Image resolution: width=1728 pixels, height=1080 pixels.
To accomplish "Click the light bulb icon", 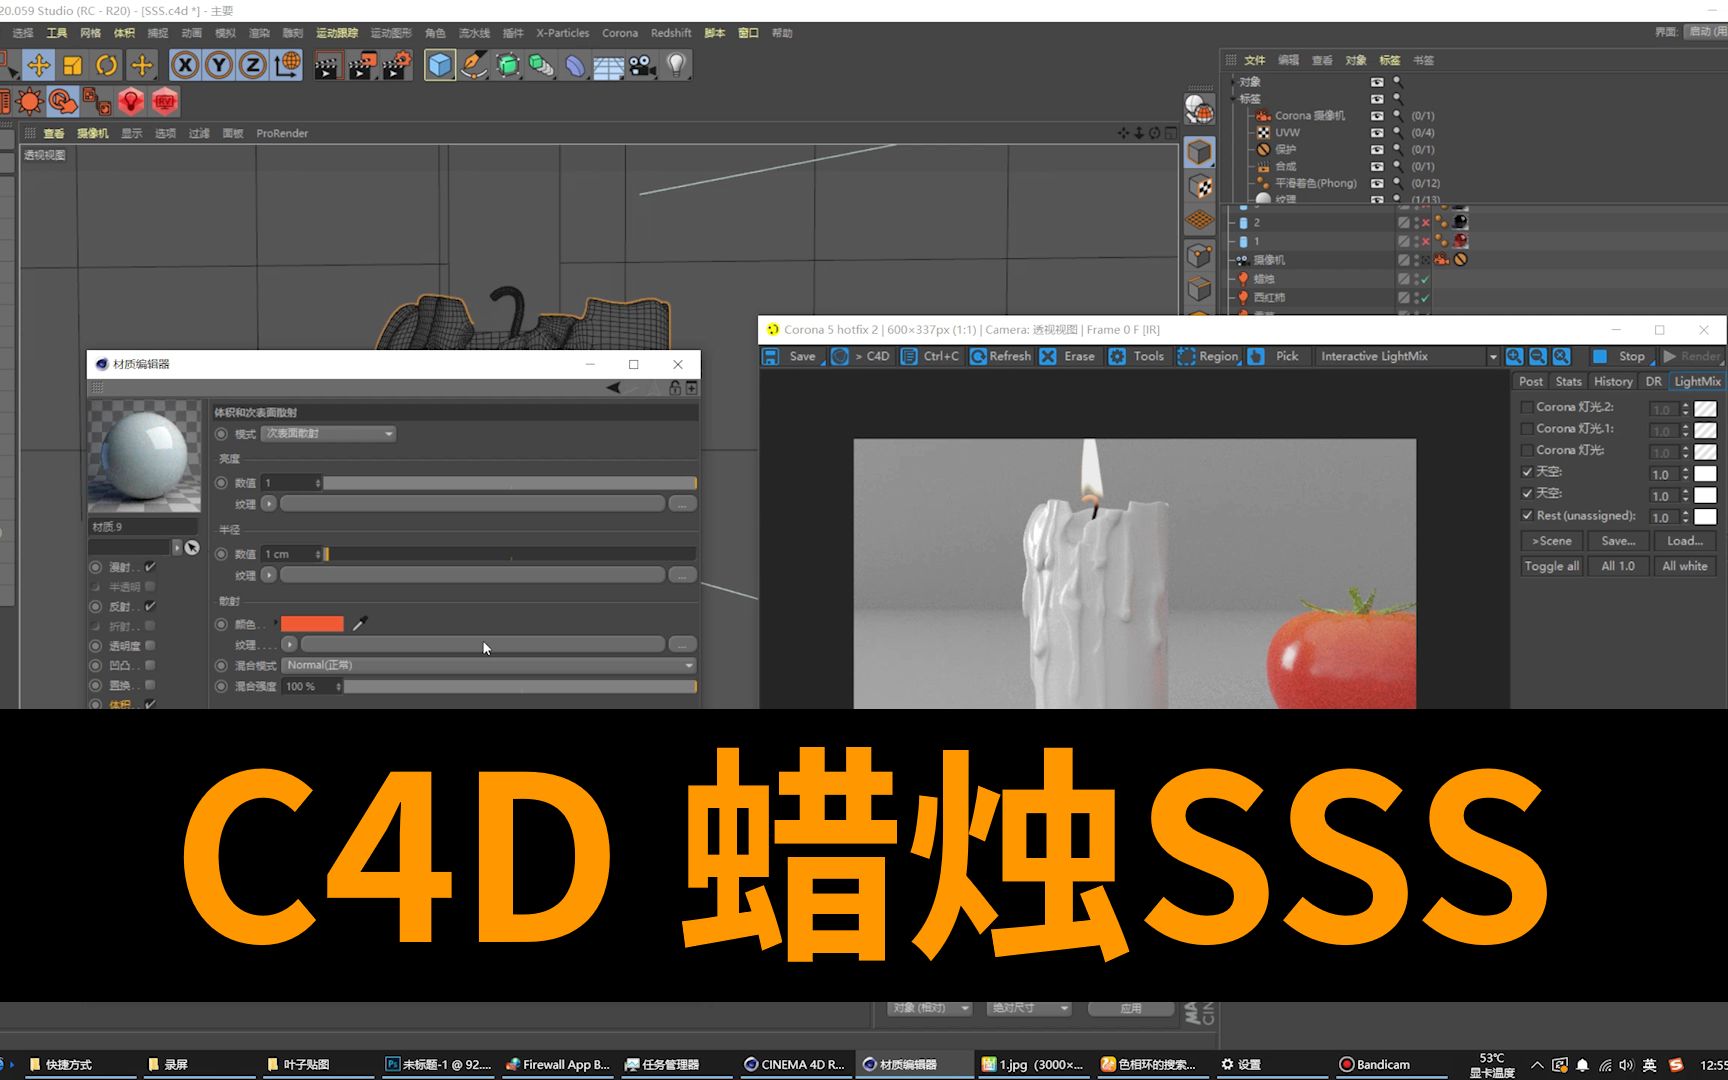I will pyautogui.click(x=677, y=66).
